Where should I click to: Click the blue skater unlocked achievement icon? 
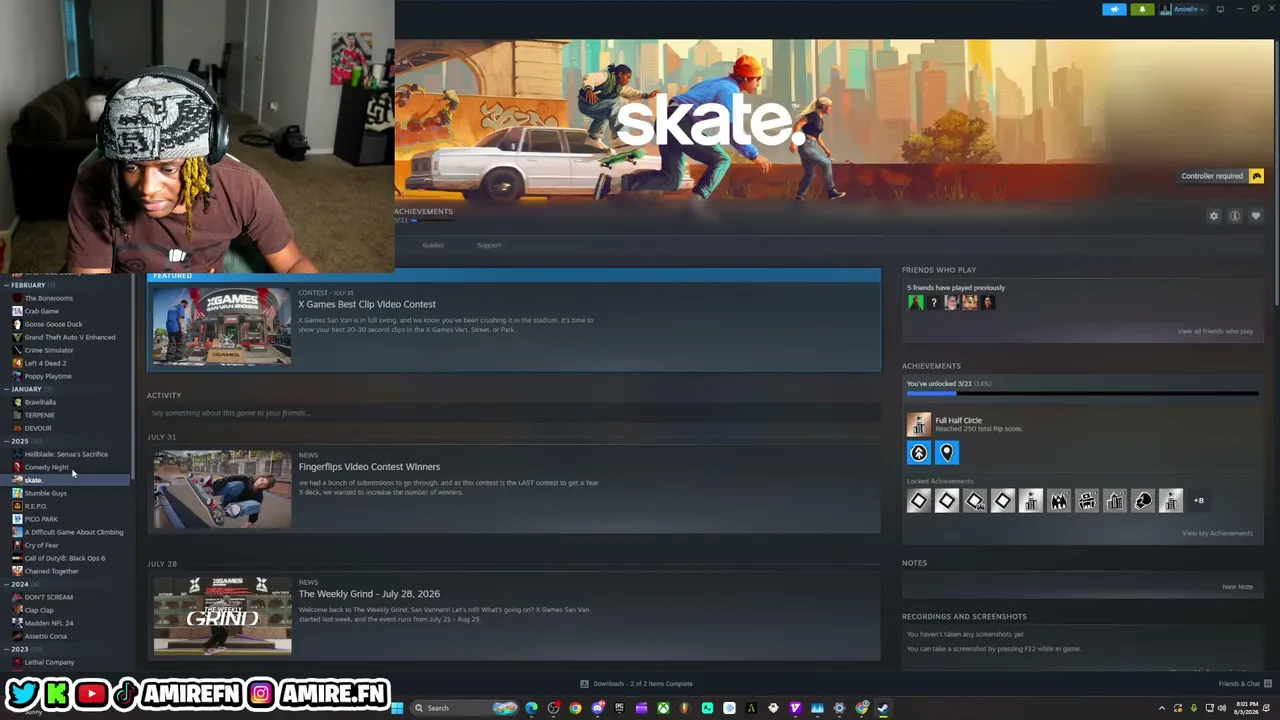[x=919, y=453]
